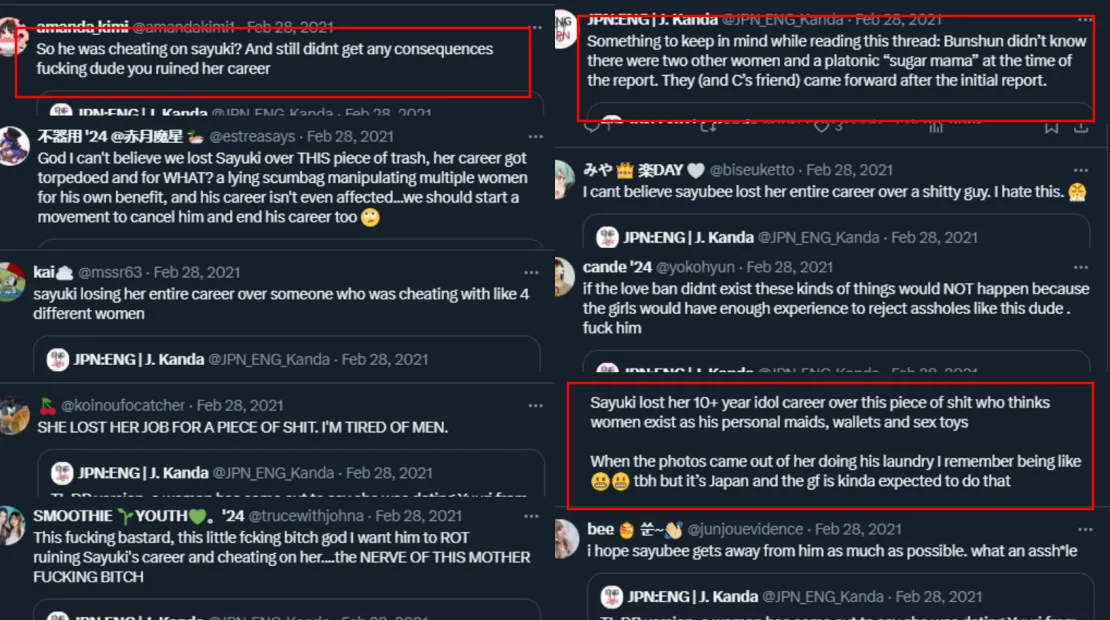This screenshot has width=1110, height=620.
Task: Click bee's profile picture
Action: tap(566, 536)
